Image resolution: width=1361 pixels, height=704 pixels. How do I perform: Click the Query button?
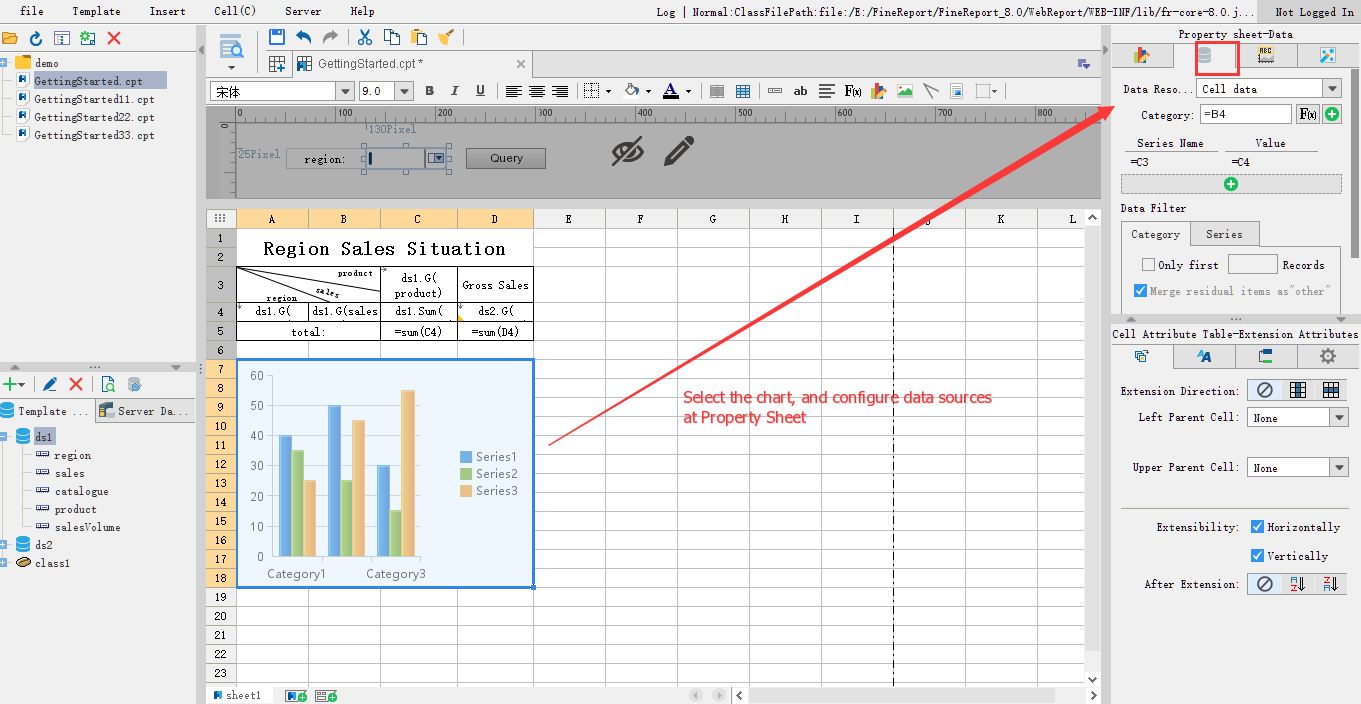click(506, 158)
